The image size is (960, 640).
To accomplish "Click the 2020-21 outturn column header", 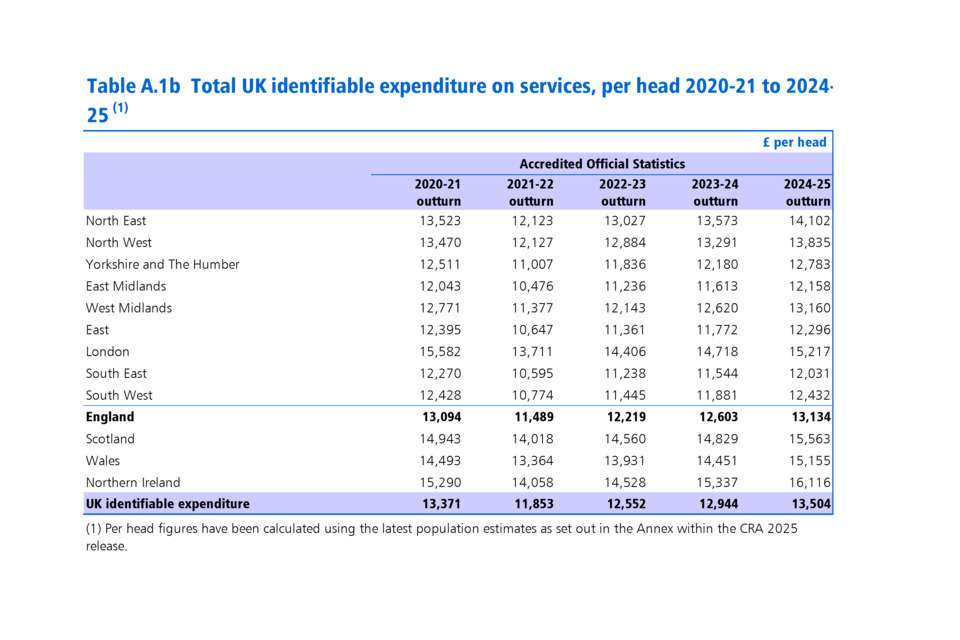I will click(x=438, y=193).
